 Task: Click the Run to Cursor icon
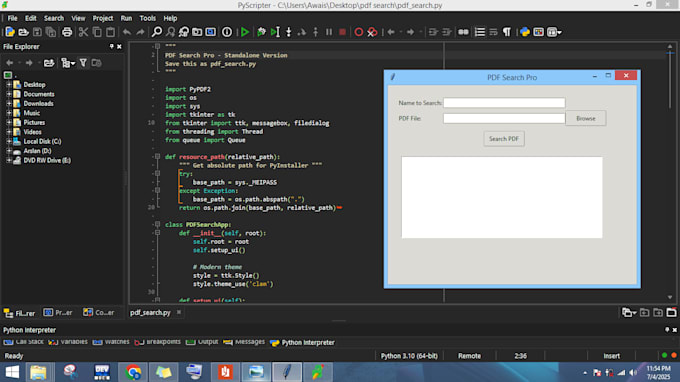(275, 32)
